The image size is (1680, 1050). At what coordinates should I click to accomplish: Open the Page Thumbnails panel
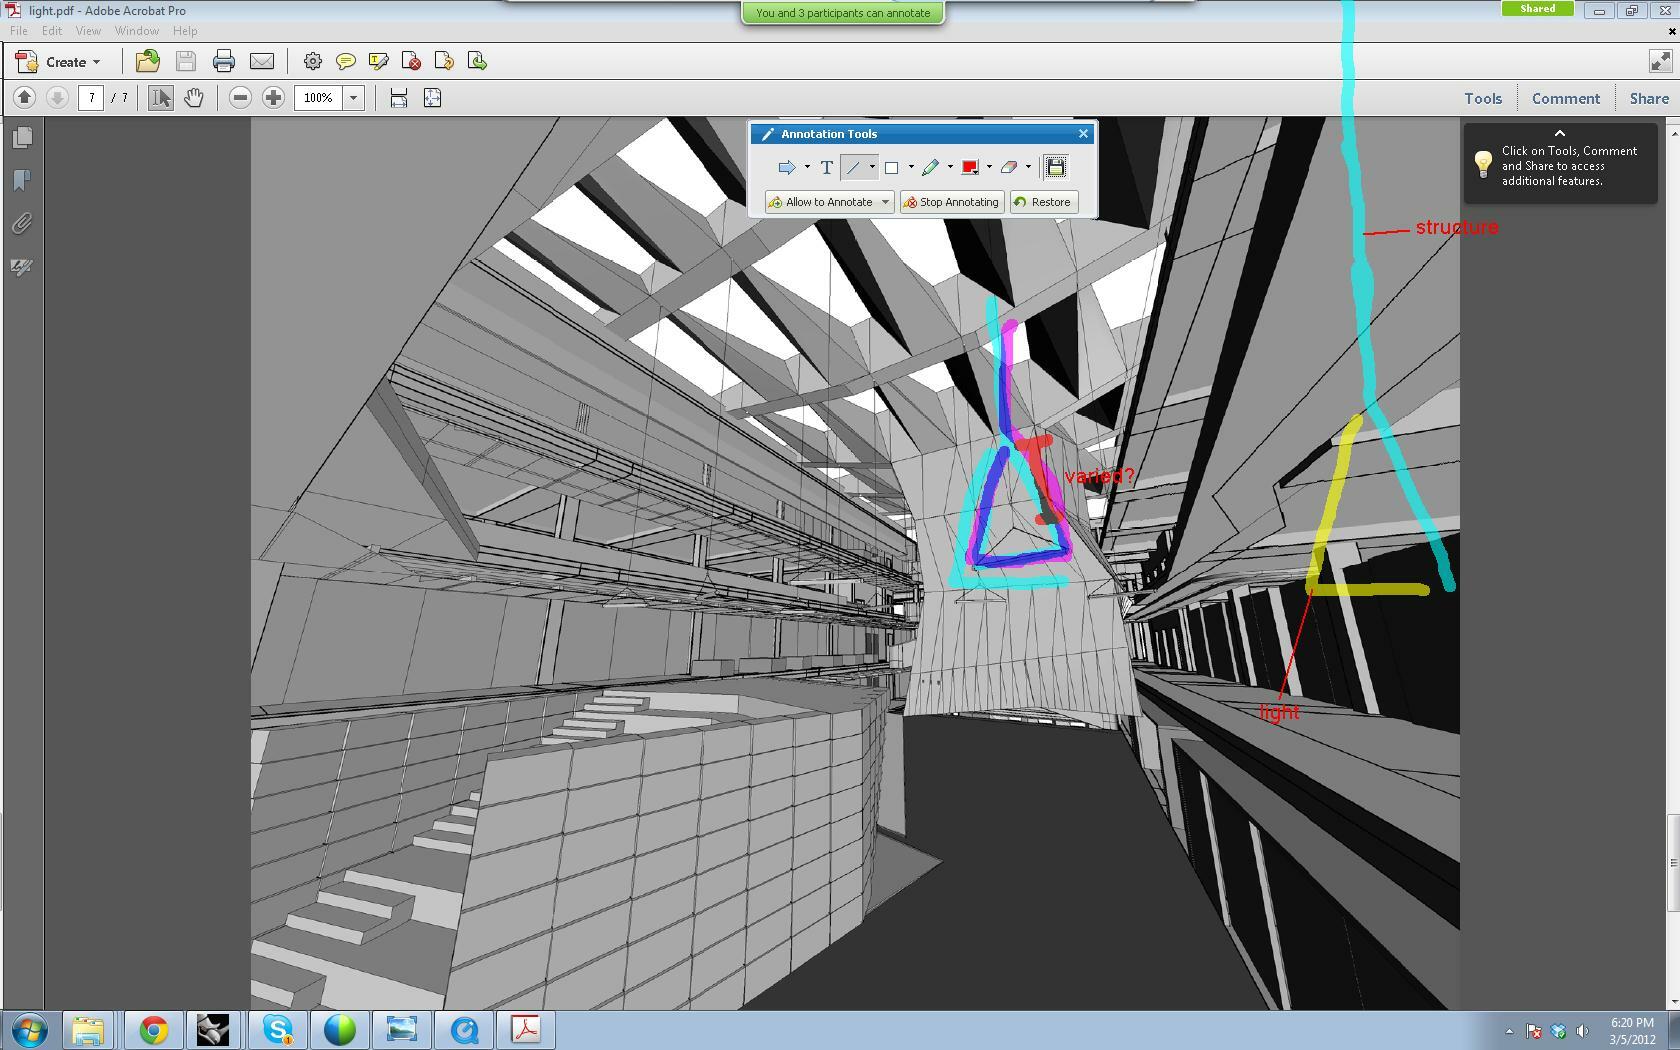(22, 137)
